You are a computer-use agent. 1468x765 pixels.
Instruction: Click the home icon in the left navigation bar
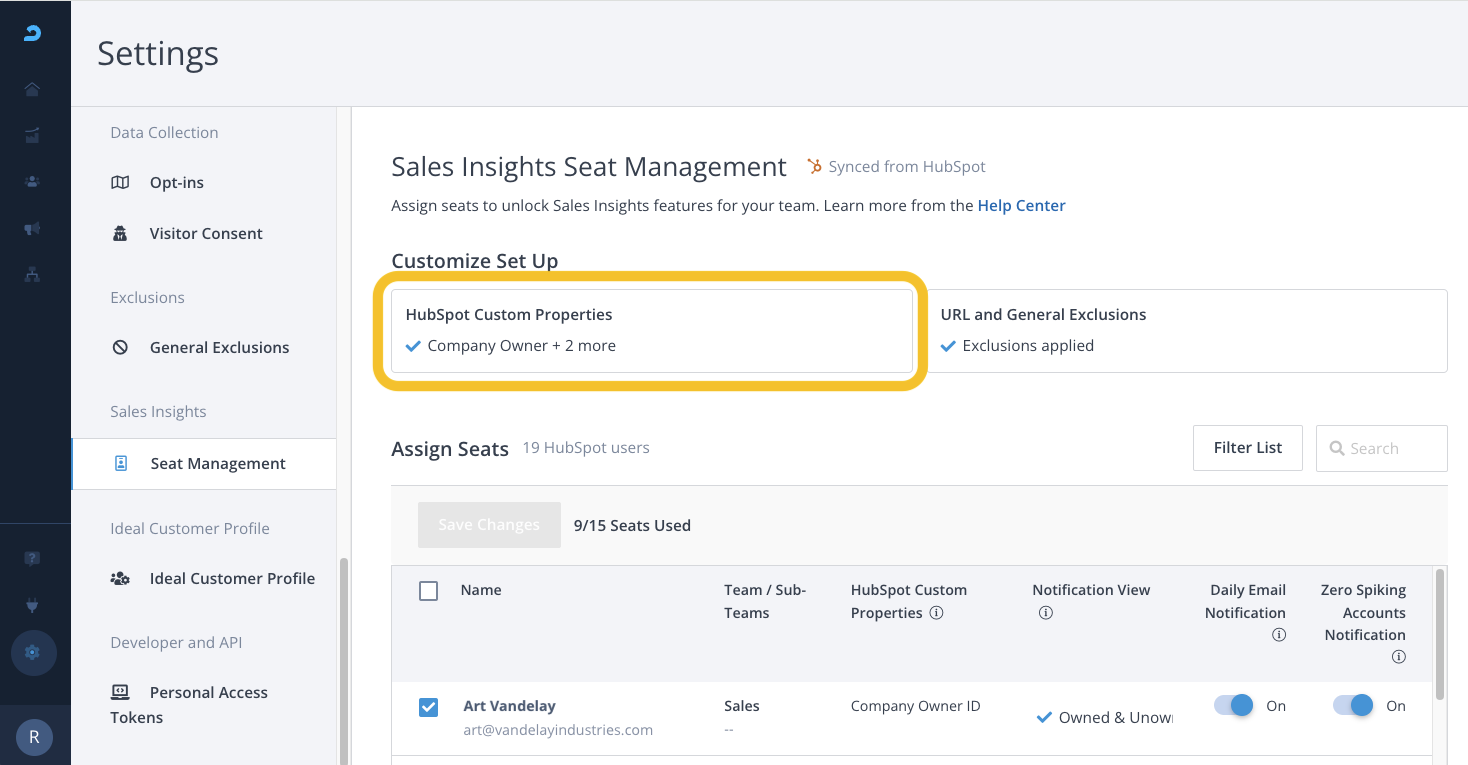32,90
